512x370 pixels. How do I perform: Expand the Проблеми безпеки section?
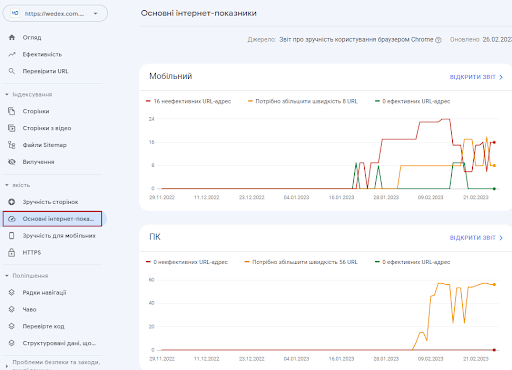pyautogui.click(x=7, y=366)
